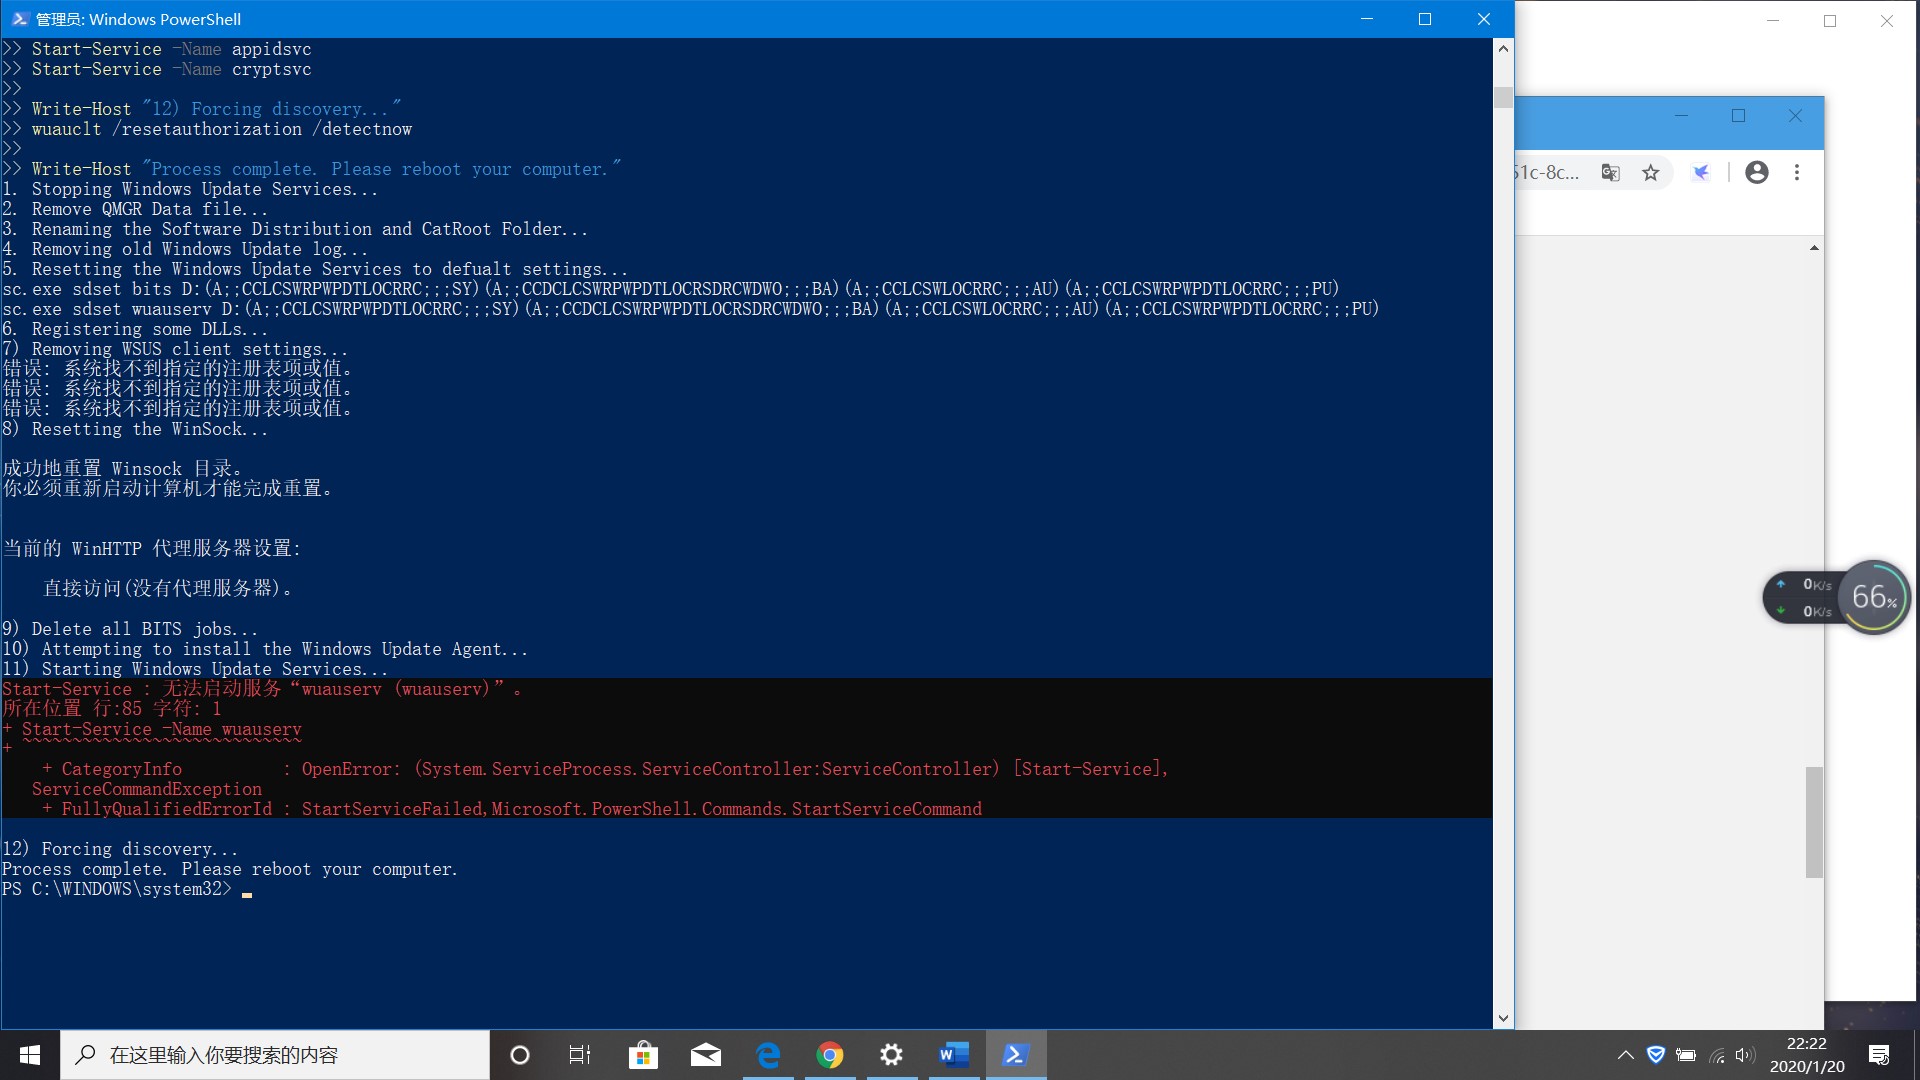This screenshot has width=1920, height=1080.
Task: Open the Chrome profile avatar
Action: point(1757,173)
